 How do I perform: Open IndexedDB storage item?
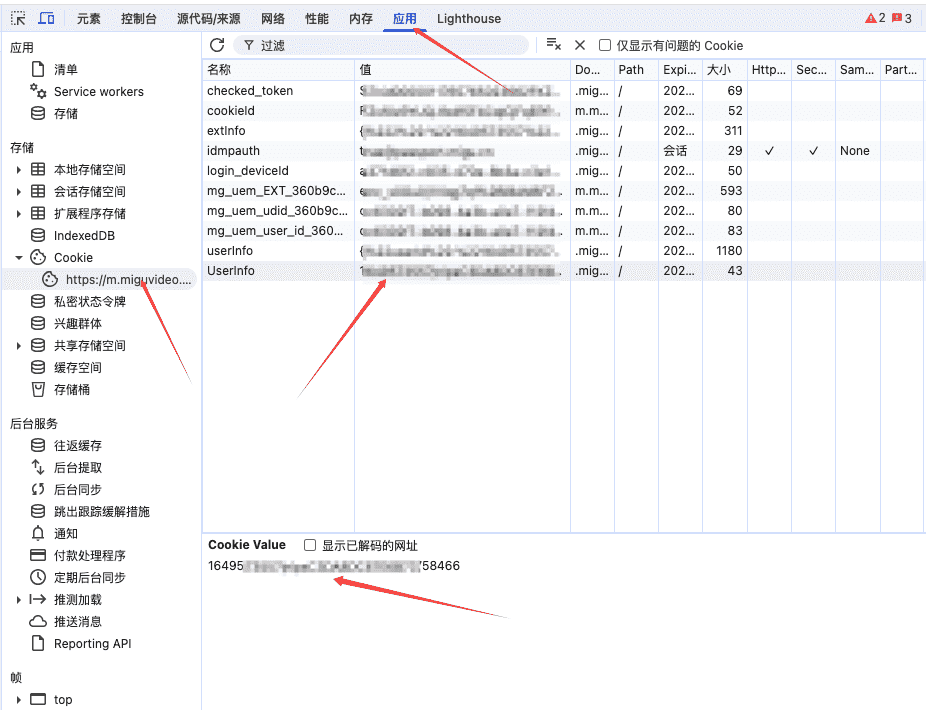(x=84, y=236)
